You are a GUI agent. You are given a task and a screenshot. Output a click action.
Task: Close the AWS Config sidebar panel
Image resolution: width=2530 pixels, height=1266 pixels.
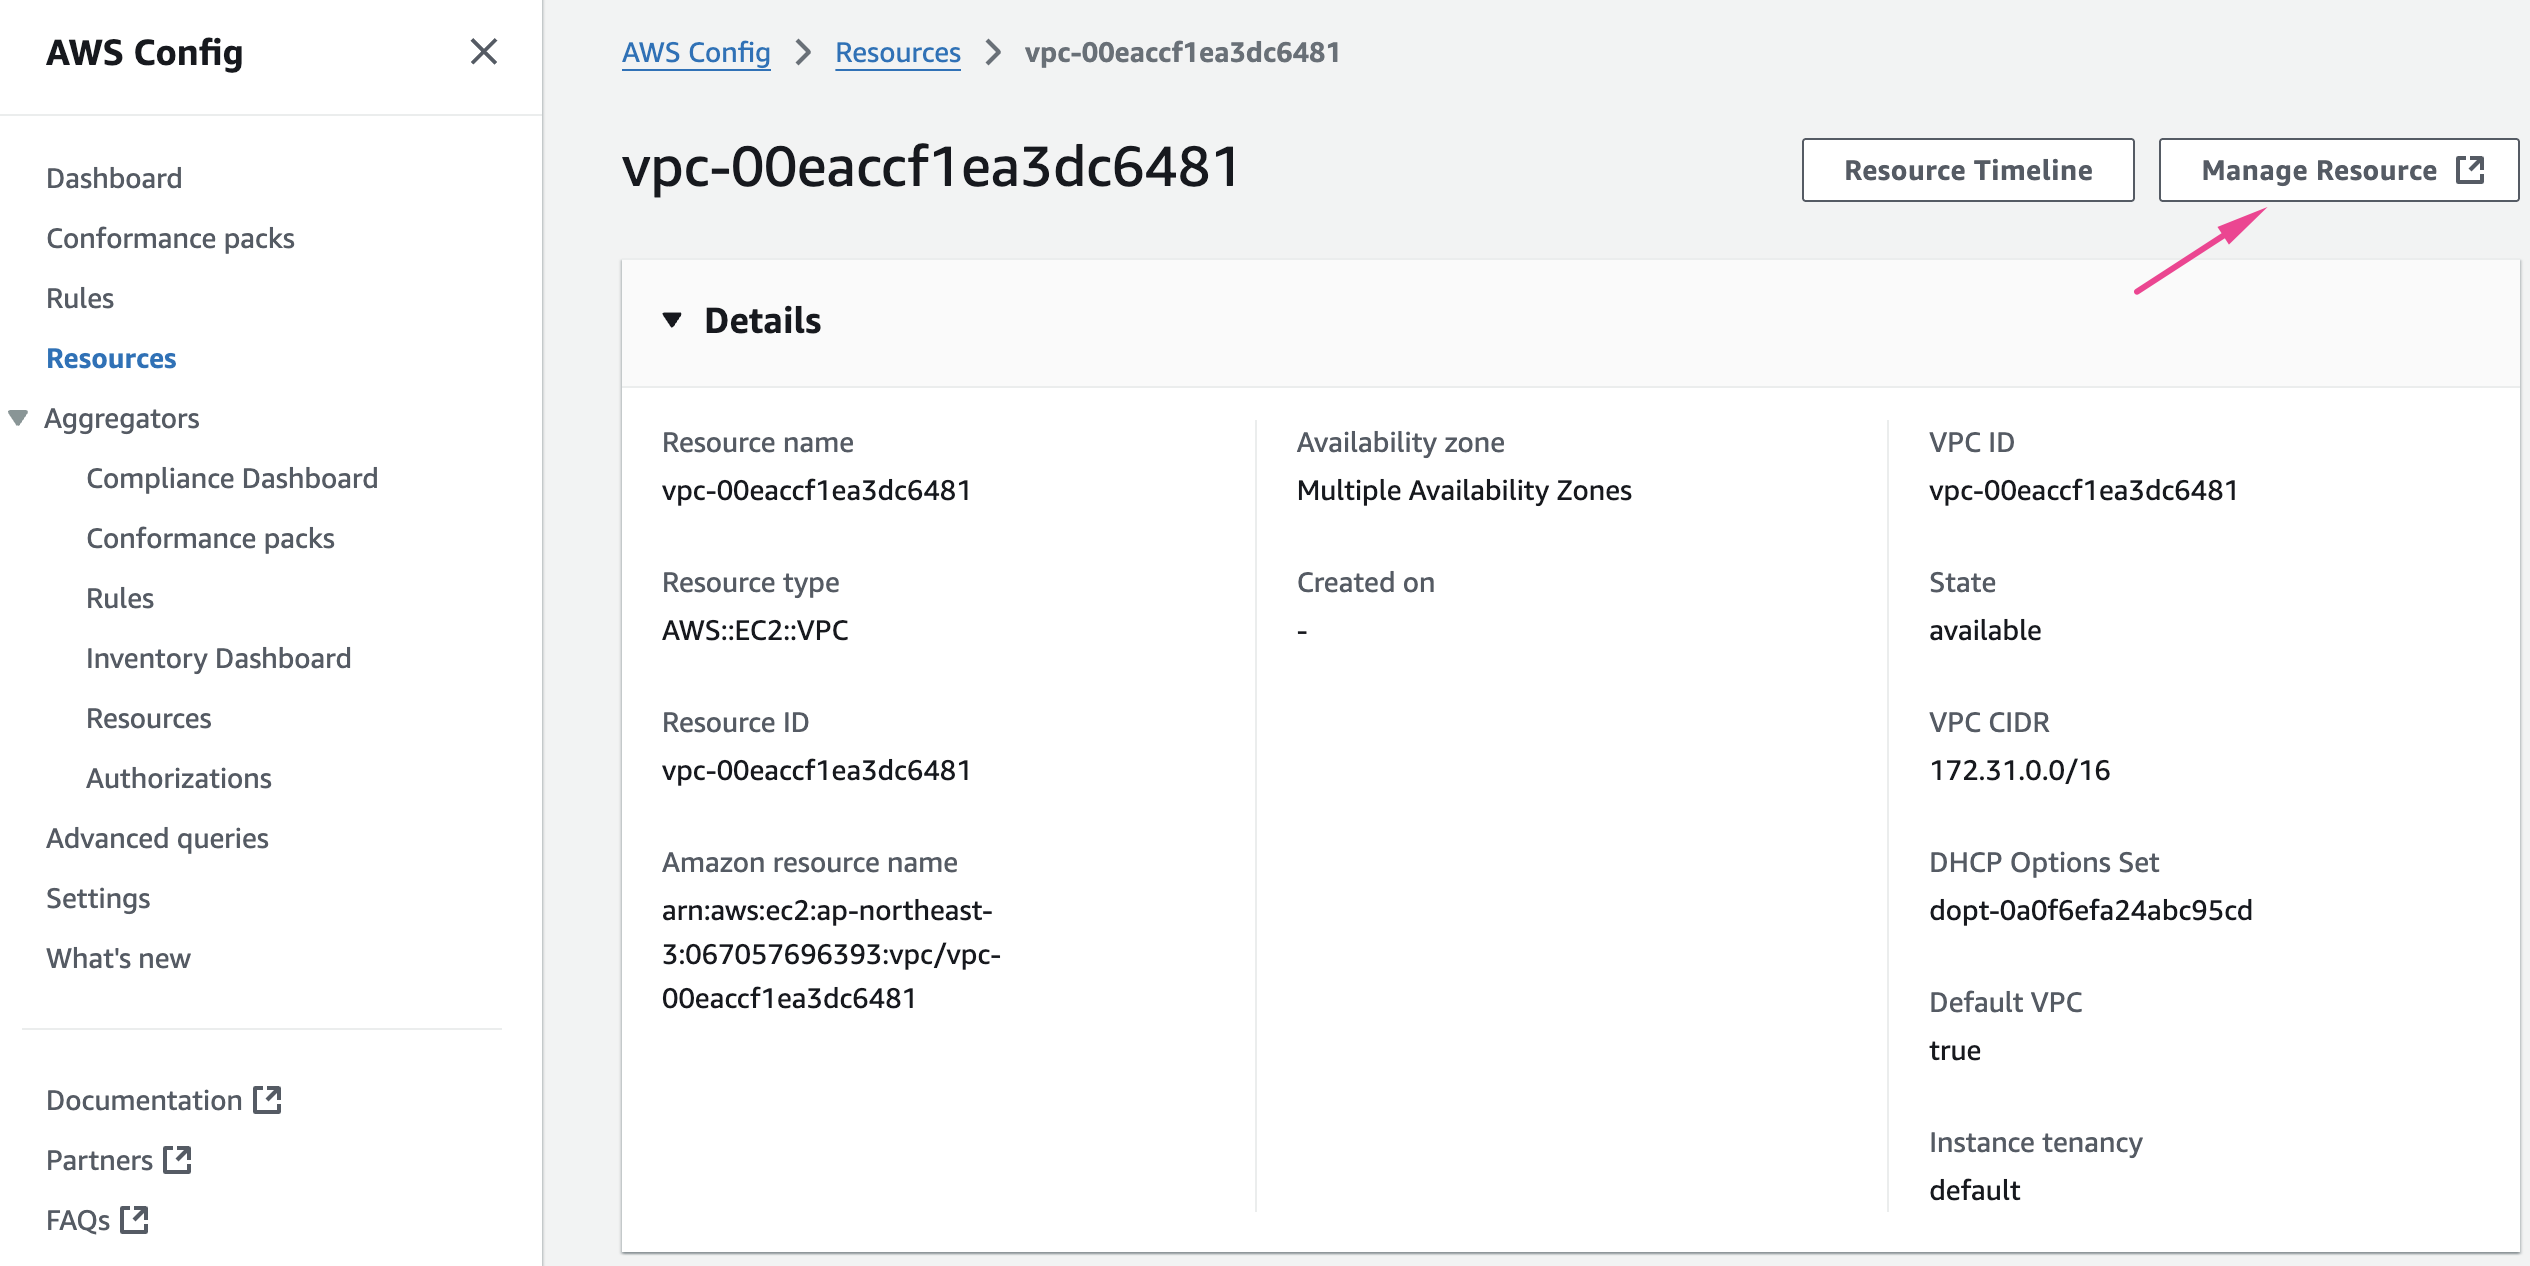pos(483,52)
